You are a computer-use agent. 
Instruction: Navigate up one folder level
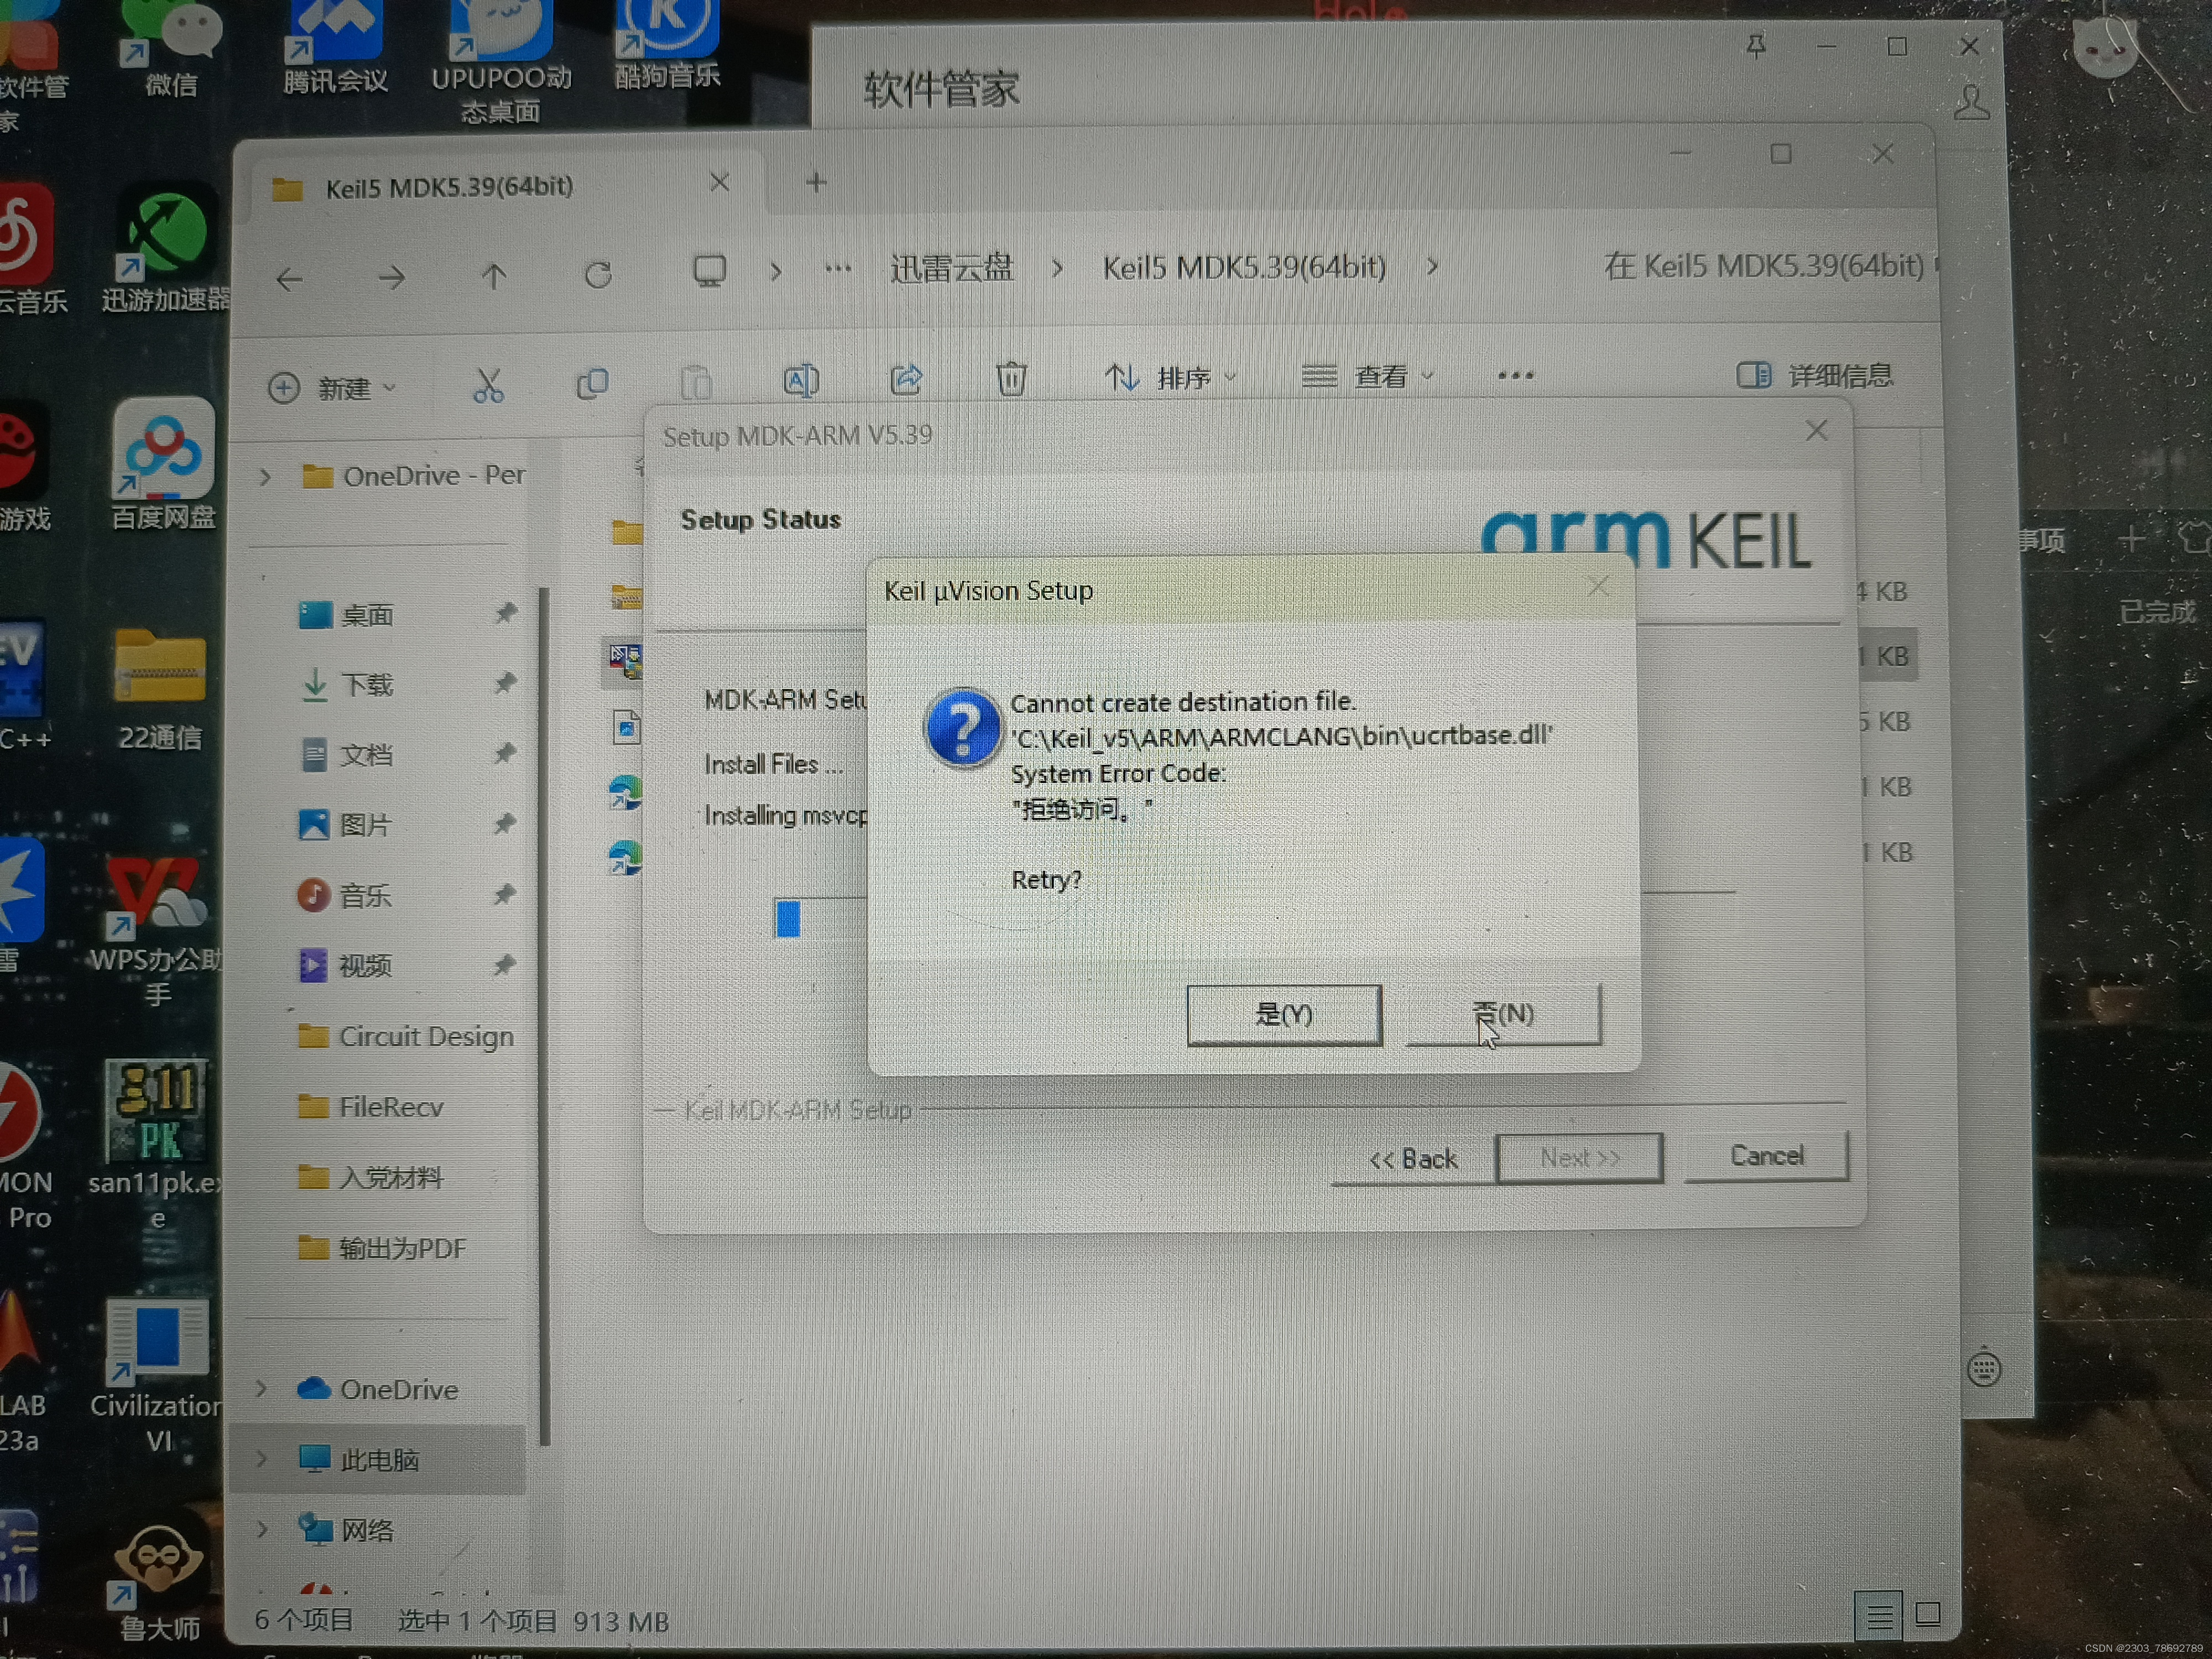(493, 276)
